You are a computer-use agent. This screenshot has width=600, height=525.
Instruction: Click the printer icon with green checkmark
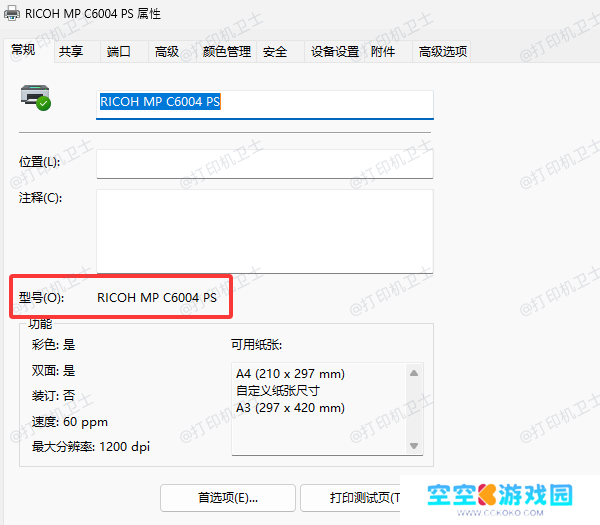click(35, 97)
